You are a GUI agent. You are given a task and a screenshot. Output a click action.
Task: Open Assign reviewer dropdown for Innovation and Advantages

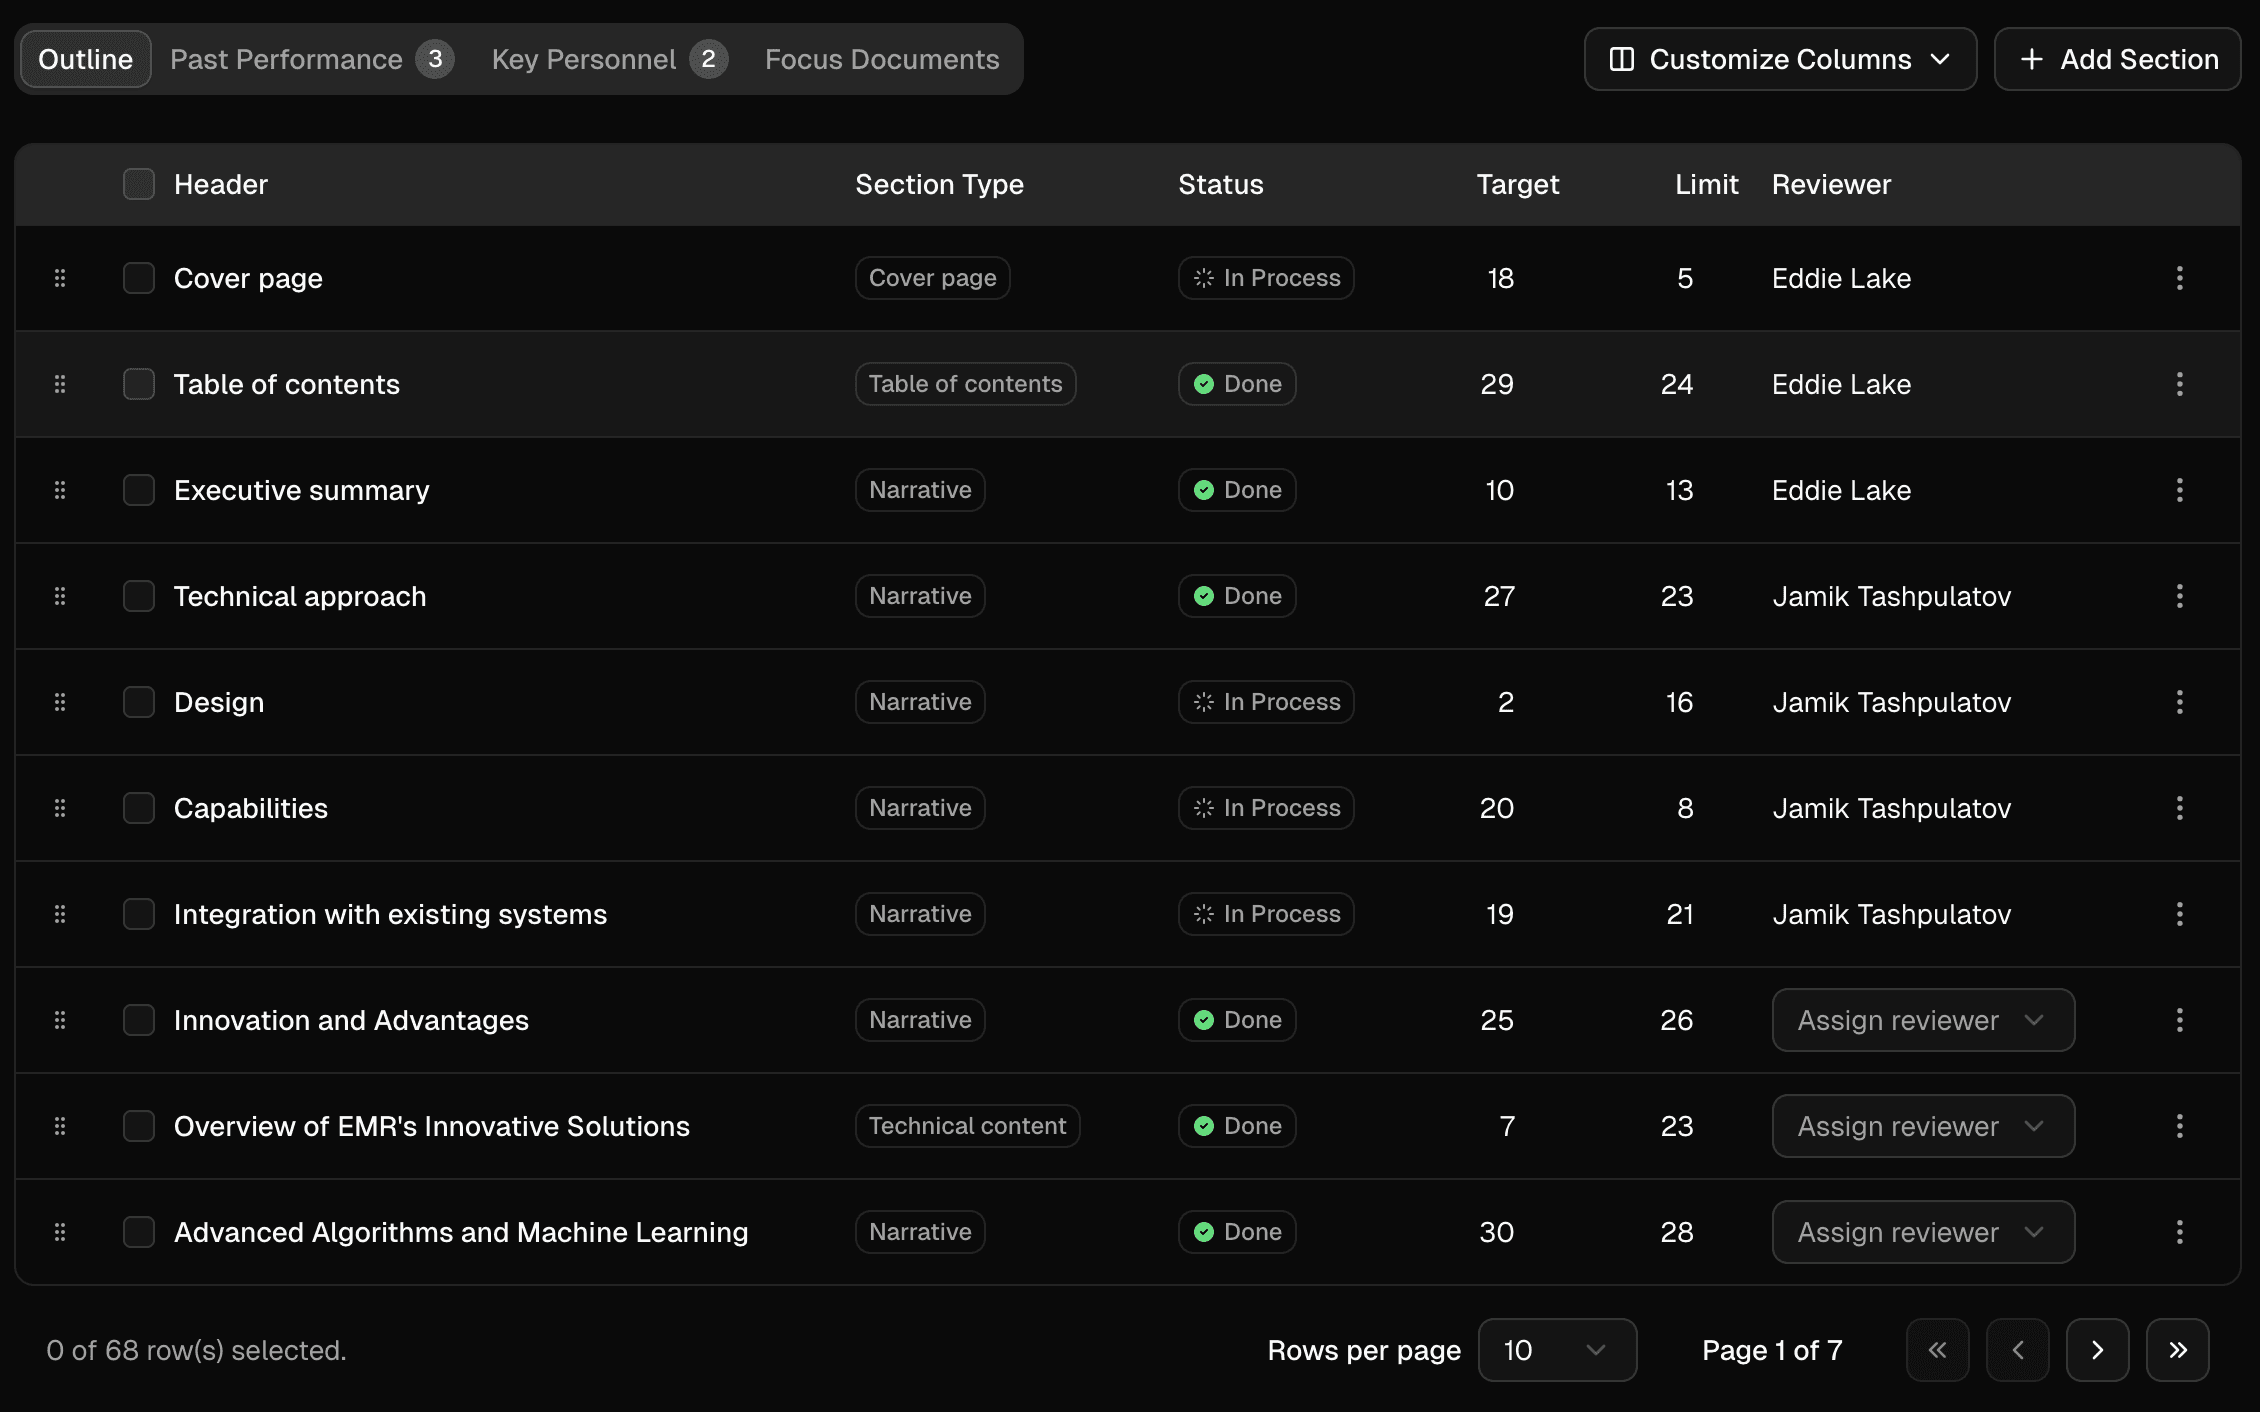(1922, 1020)
